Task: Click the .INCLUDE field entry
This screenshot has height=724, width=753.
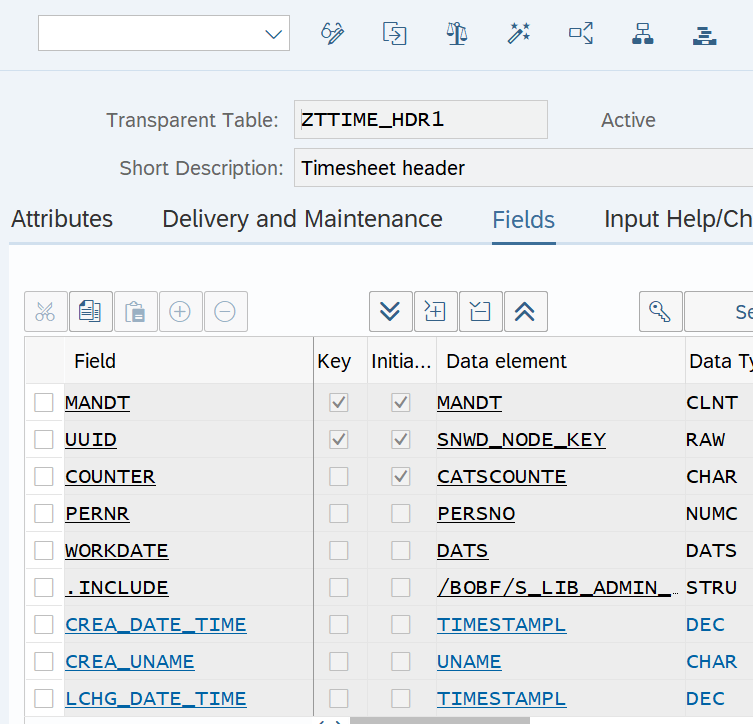Action: (117, 587)
